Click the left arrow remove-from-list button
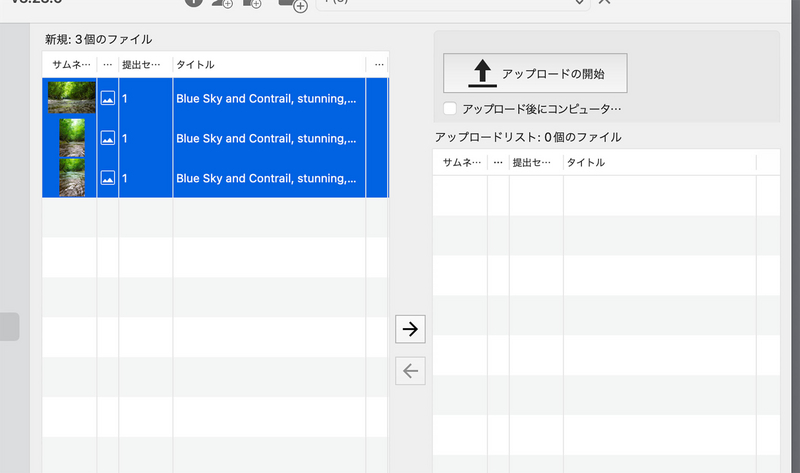Screen dimensions: 800x473 click(x=410, y=371)
